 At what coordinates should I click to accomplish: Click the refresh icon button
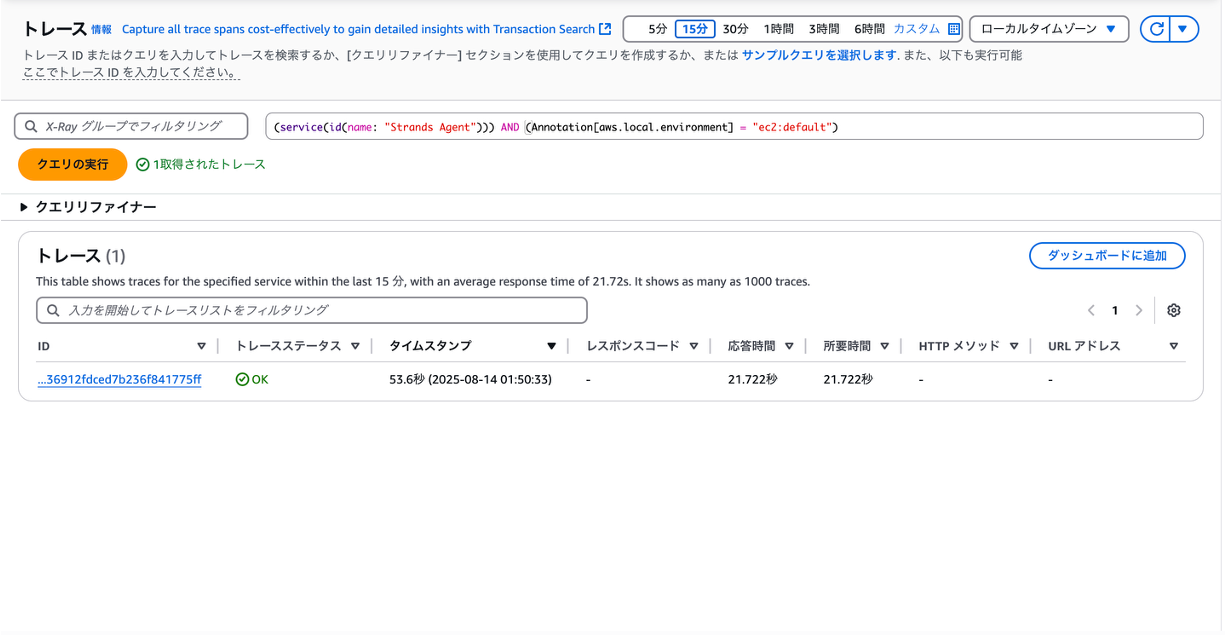pyautogui.click(x=1157, y=29)
